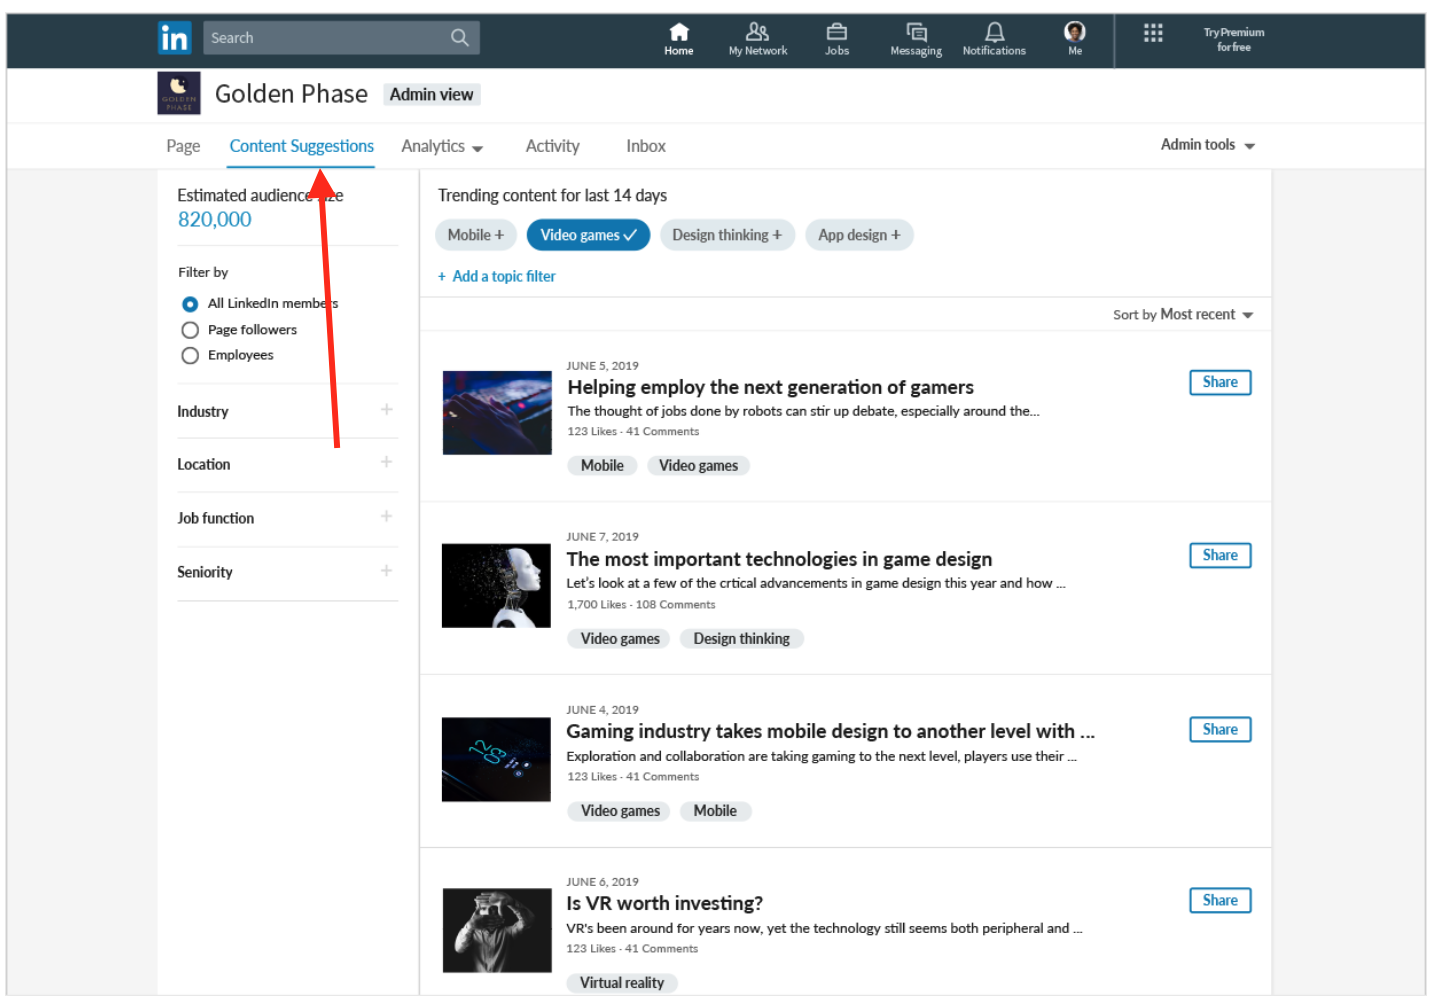This screenshot has width=1442, height=1006.
Task: Toggle the Video games topic chip
Action: [x=588, y=236]
